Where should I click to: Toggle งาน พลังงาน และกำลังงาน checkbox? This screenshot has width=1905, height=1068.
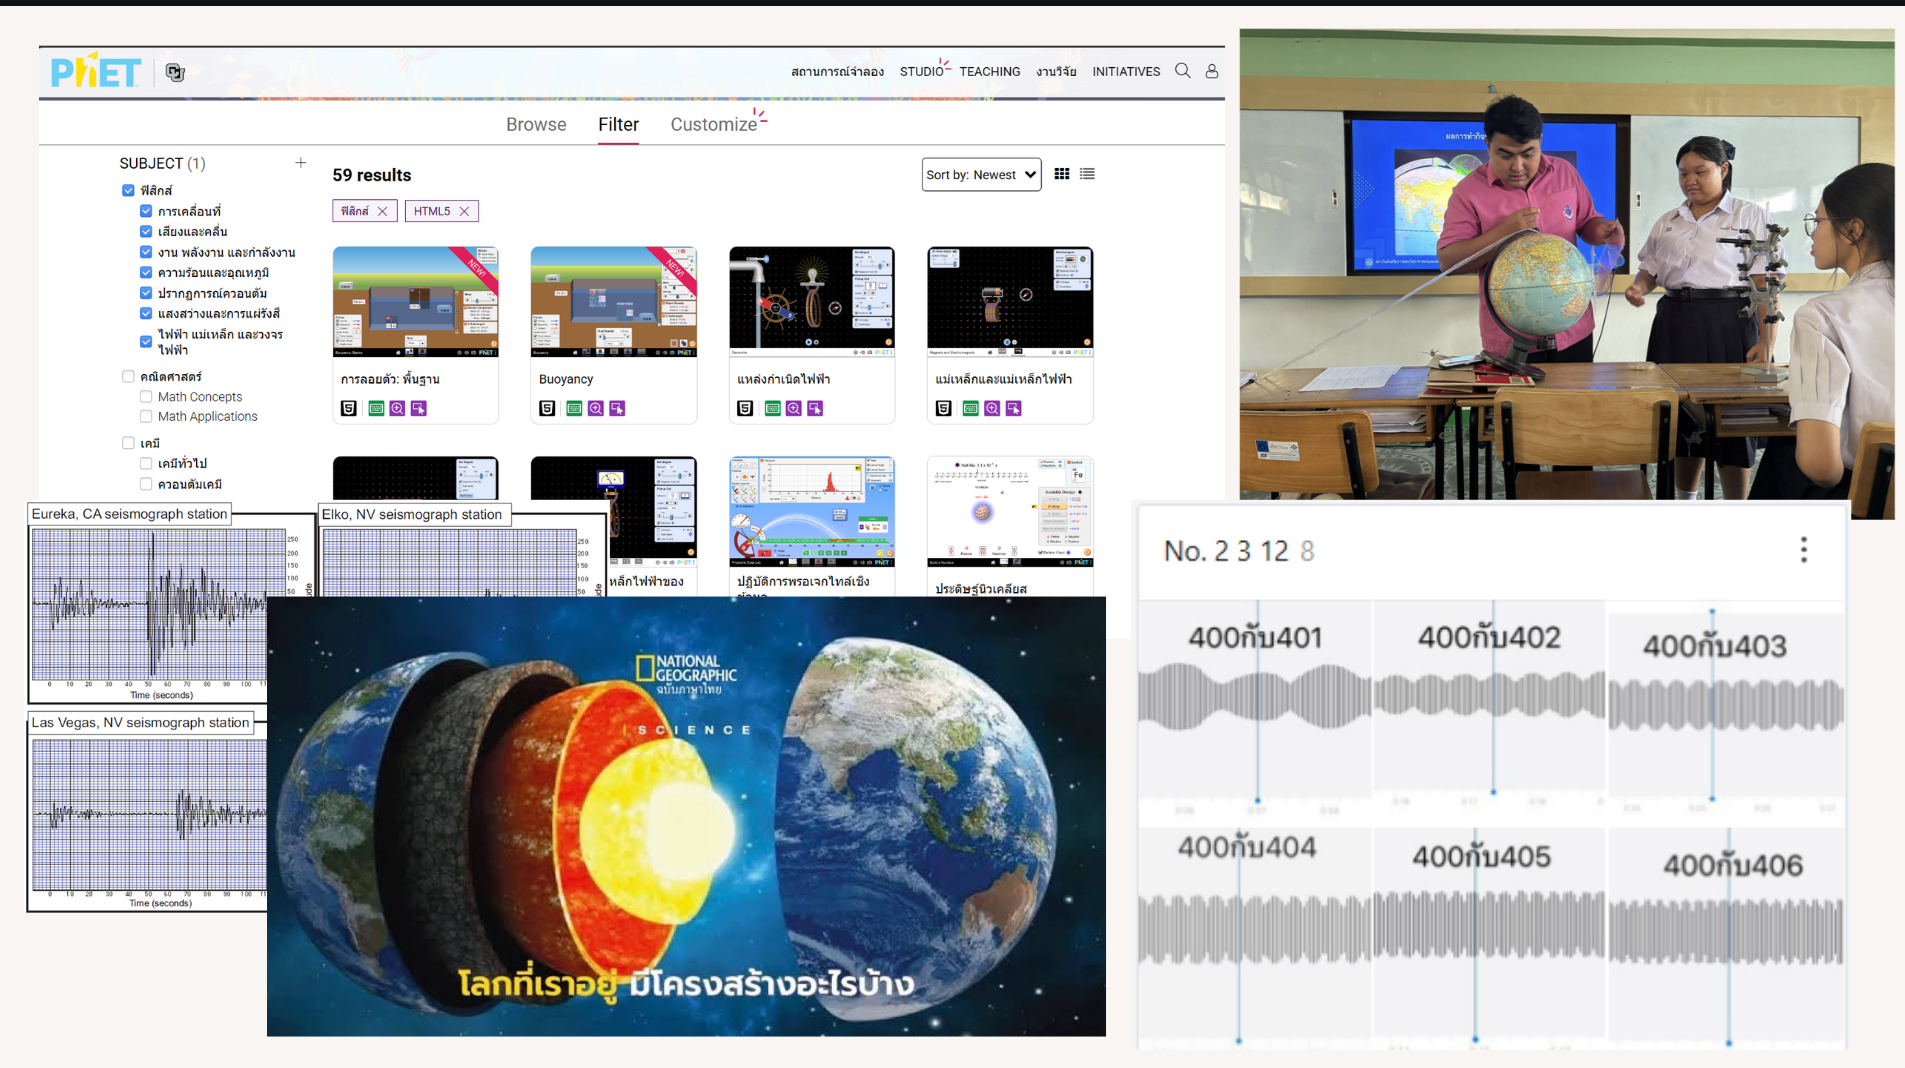click(146, 252)
